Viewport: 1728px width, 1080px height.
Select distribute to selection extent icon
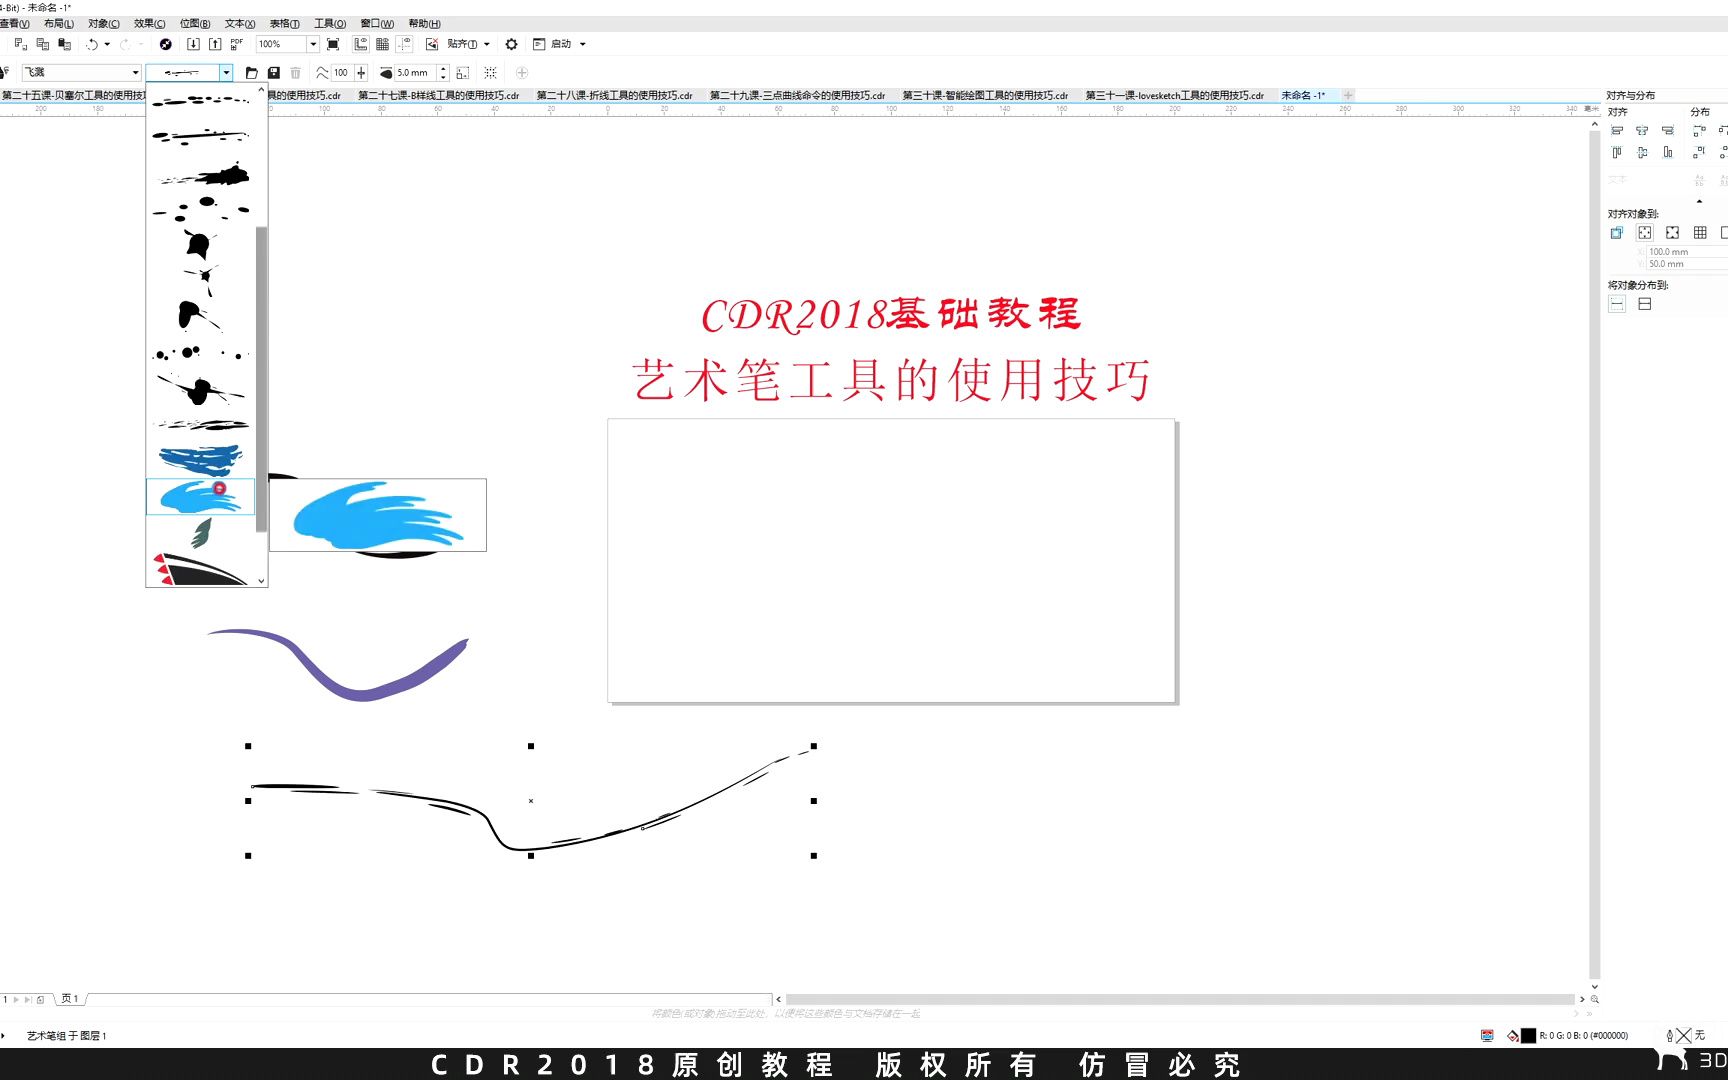coord(1617,304)
